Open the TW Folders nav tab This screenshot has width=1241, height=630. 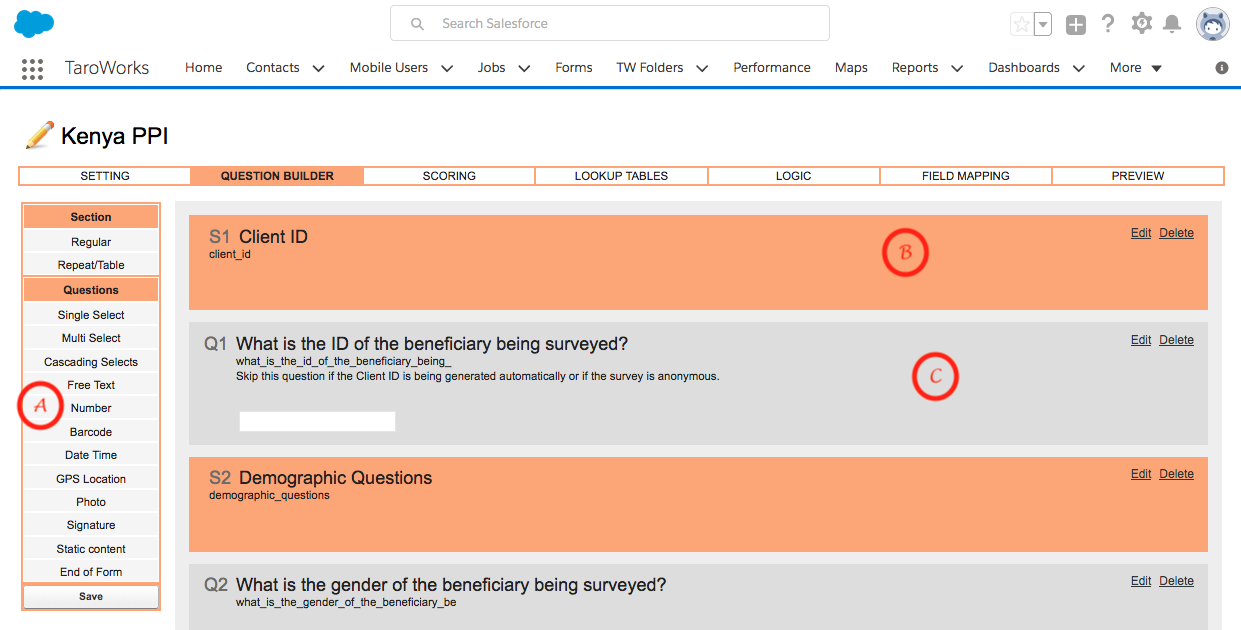pos(650,68)
